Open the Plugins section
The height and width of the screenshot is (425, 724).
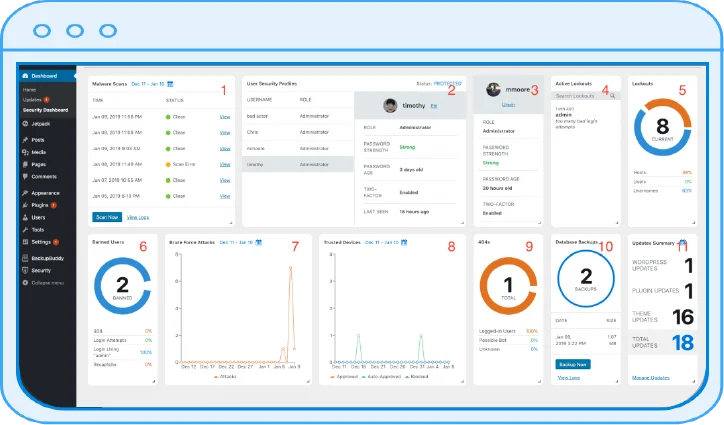click(41, 204)
